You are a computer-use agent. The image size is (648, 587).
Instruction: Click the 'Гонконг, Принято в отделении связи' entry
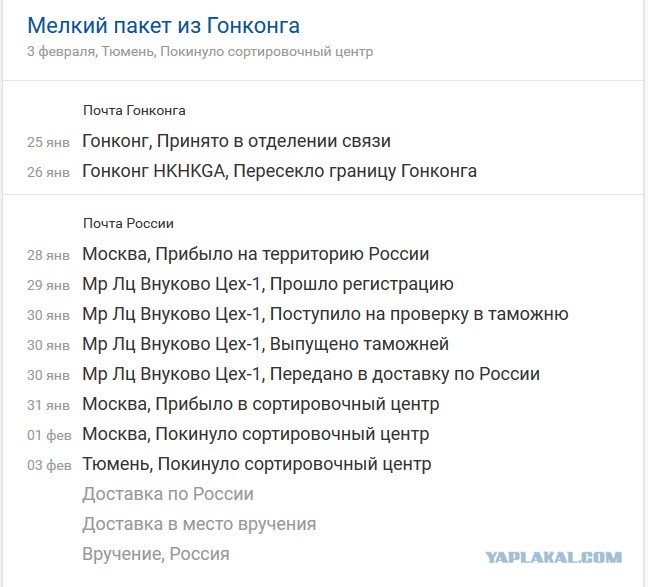[x=236, y=141]
